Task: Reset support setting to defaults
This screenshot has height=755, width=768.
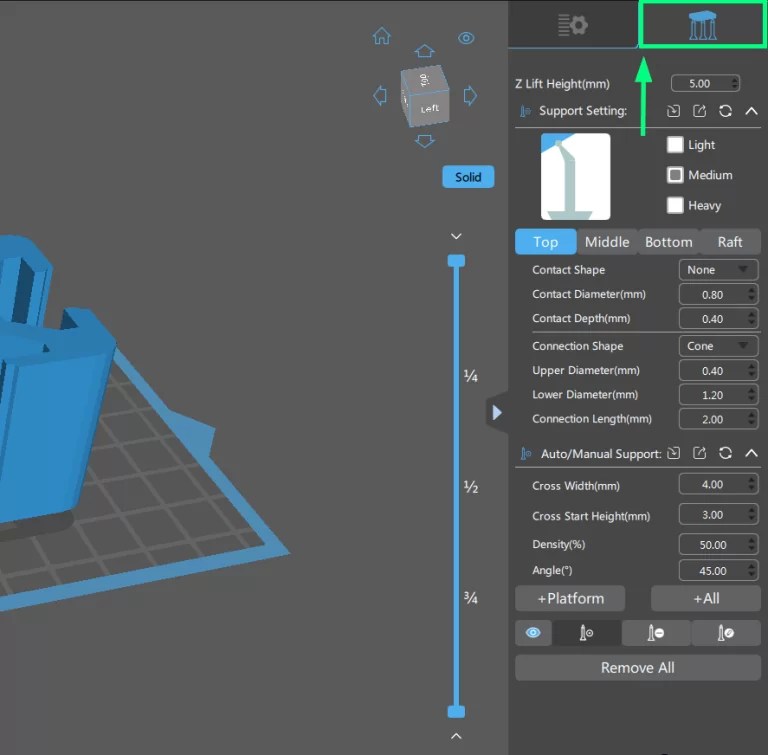Action: [725, 111]
